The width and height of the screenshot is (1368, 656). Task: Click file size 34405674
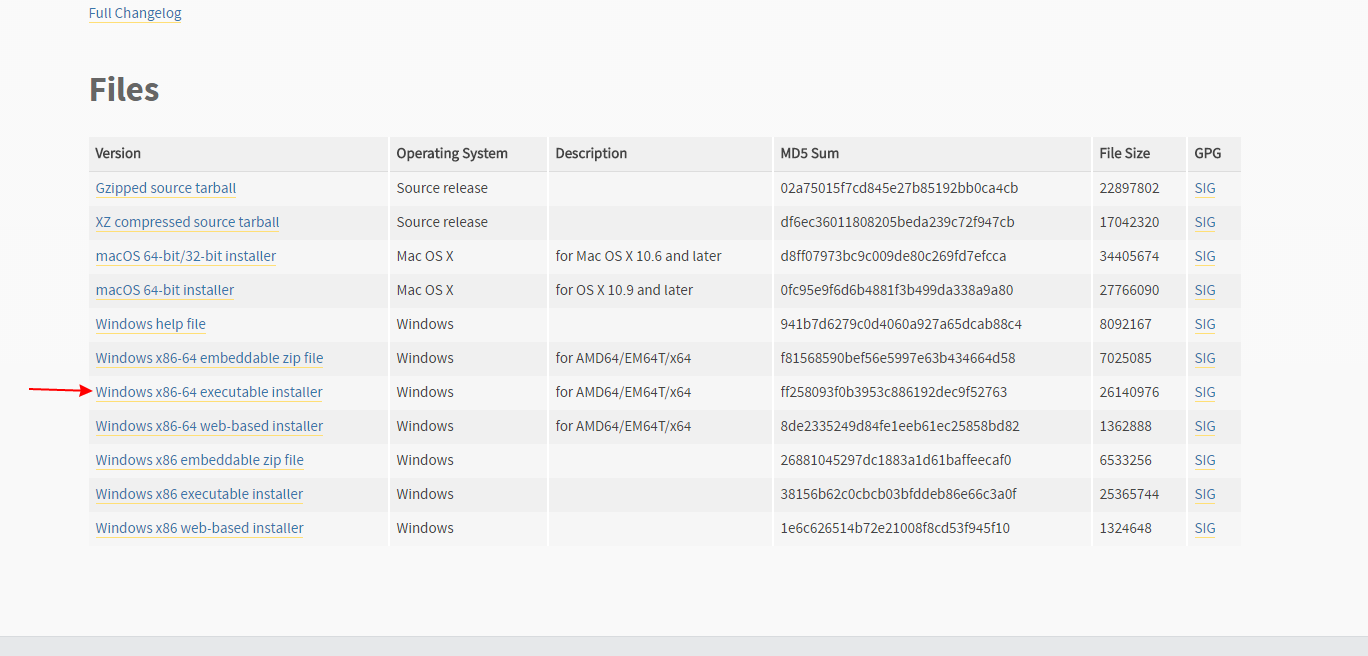[x=1129, y=256]
